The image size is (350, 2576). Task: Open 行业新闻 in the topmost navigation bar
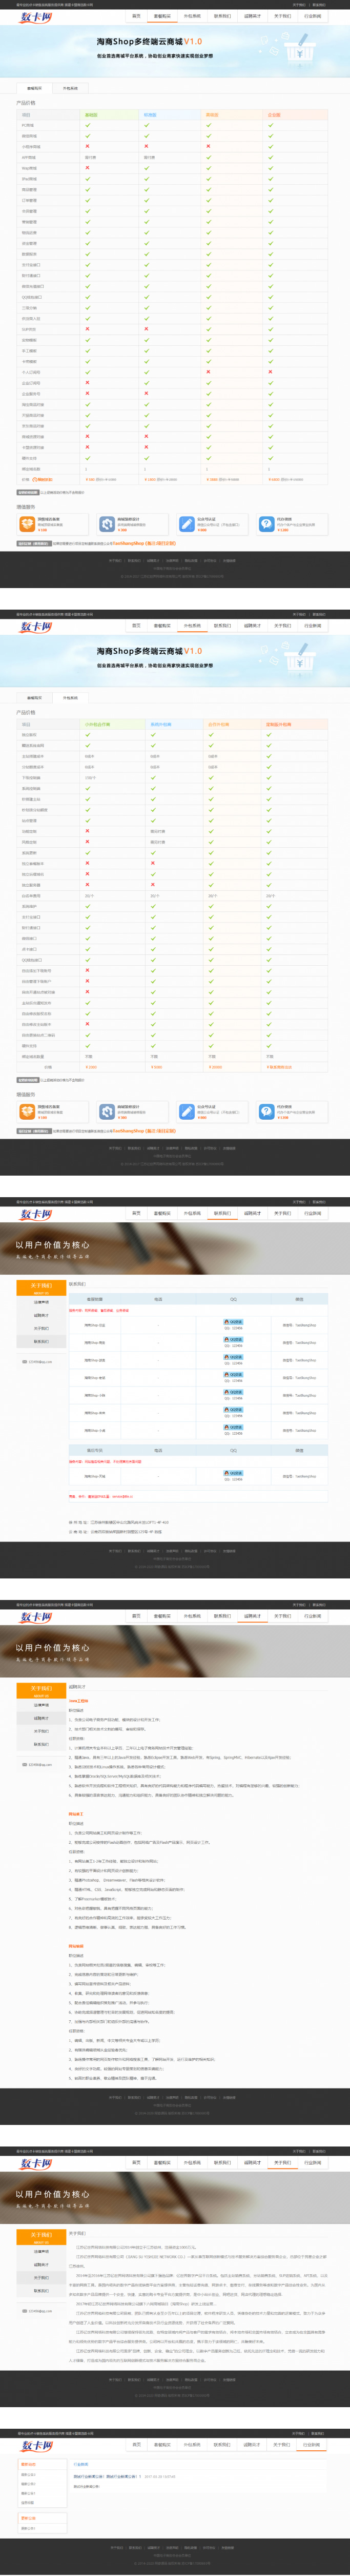point(312,16)
